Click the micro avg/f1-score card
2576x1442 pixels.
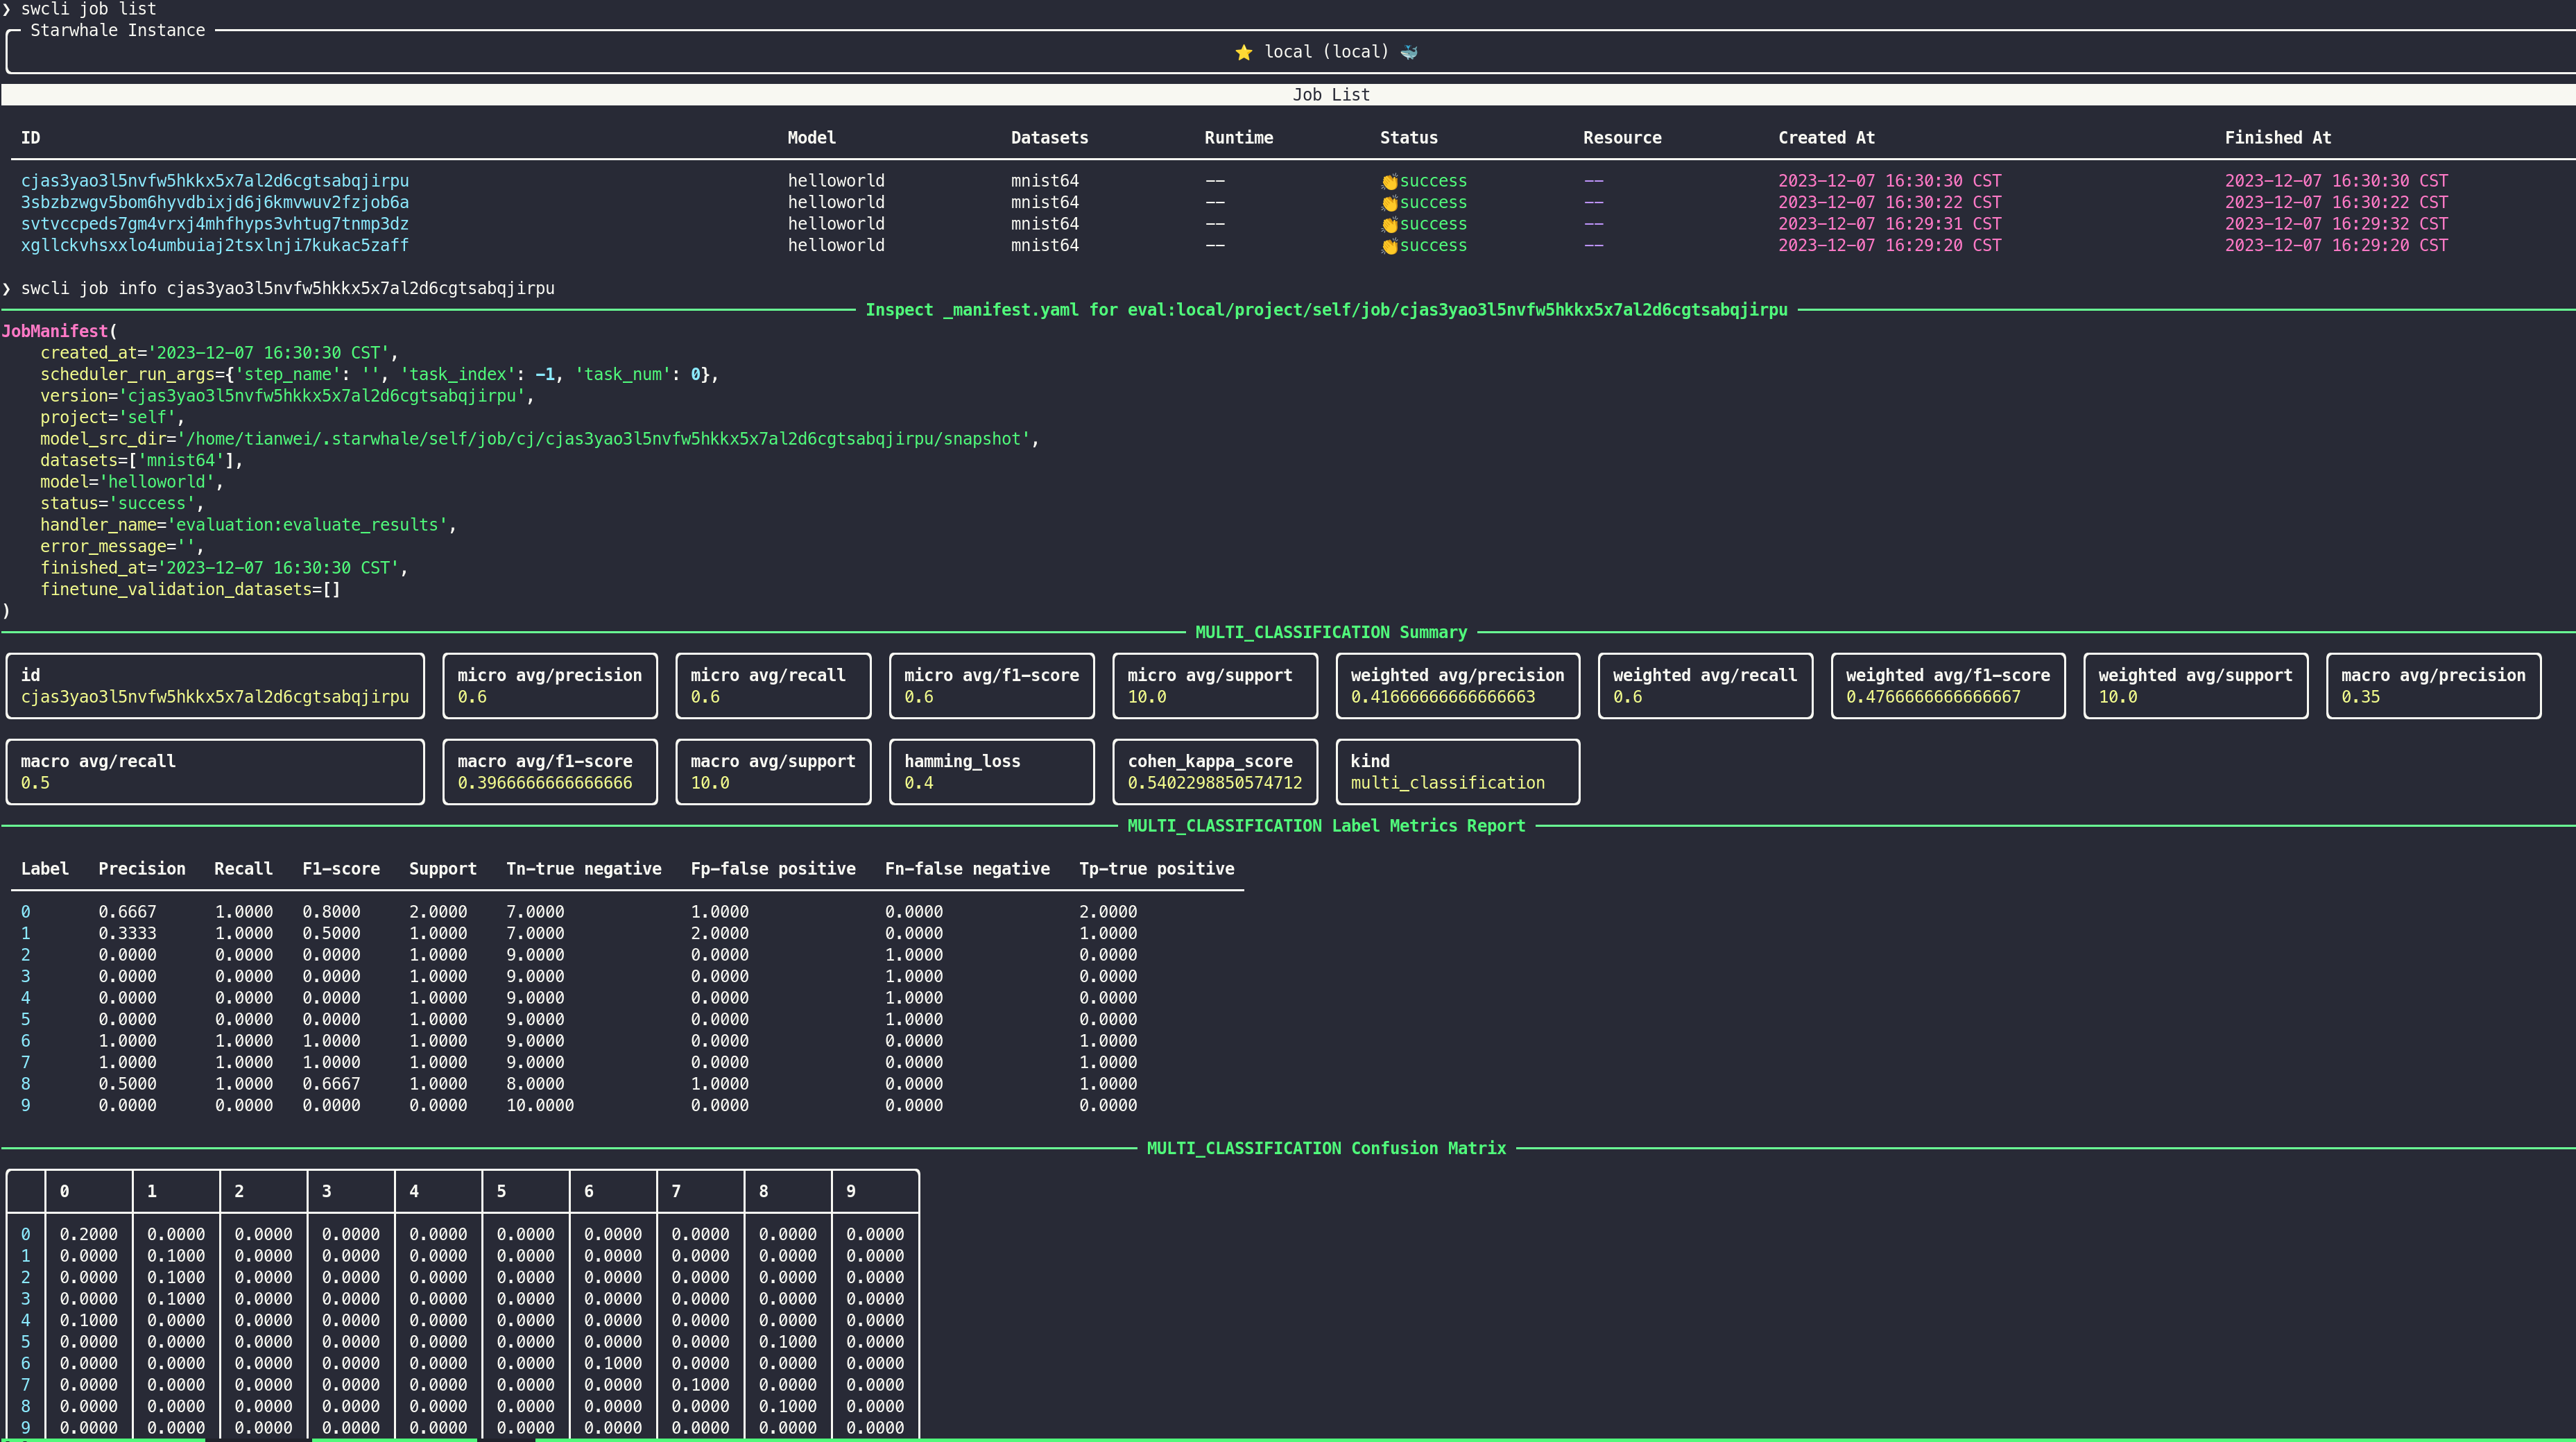[x=992, y=686]
